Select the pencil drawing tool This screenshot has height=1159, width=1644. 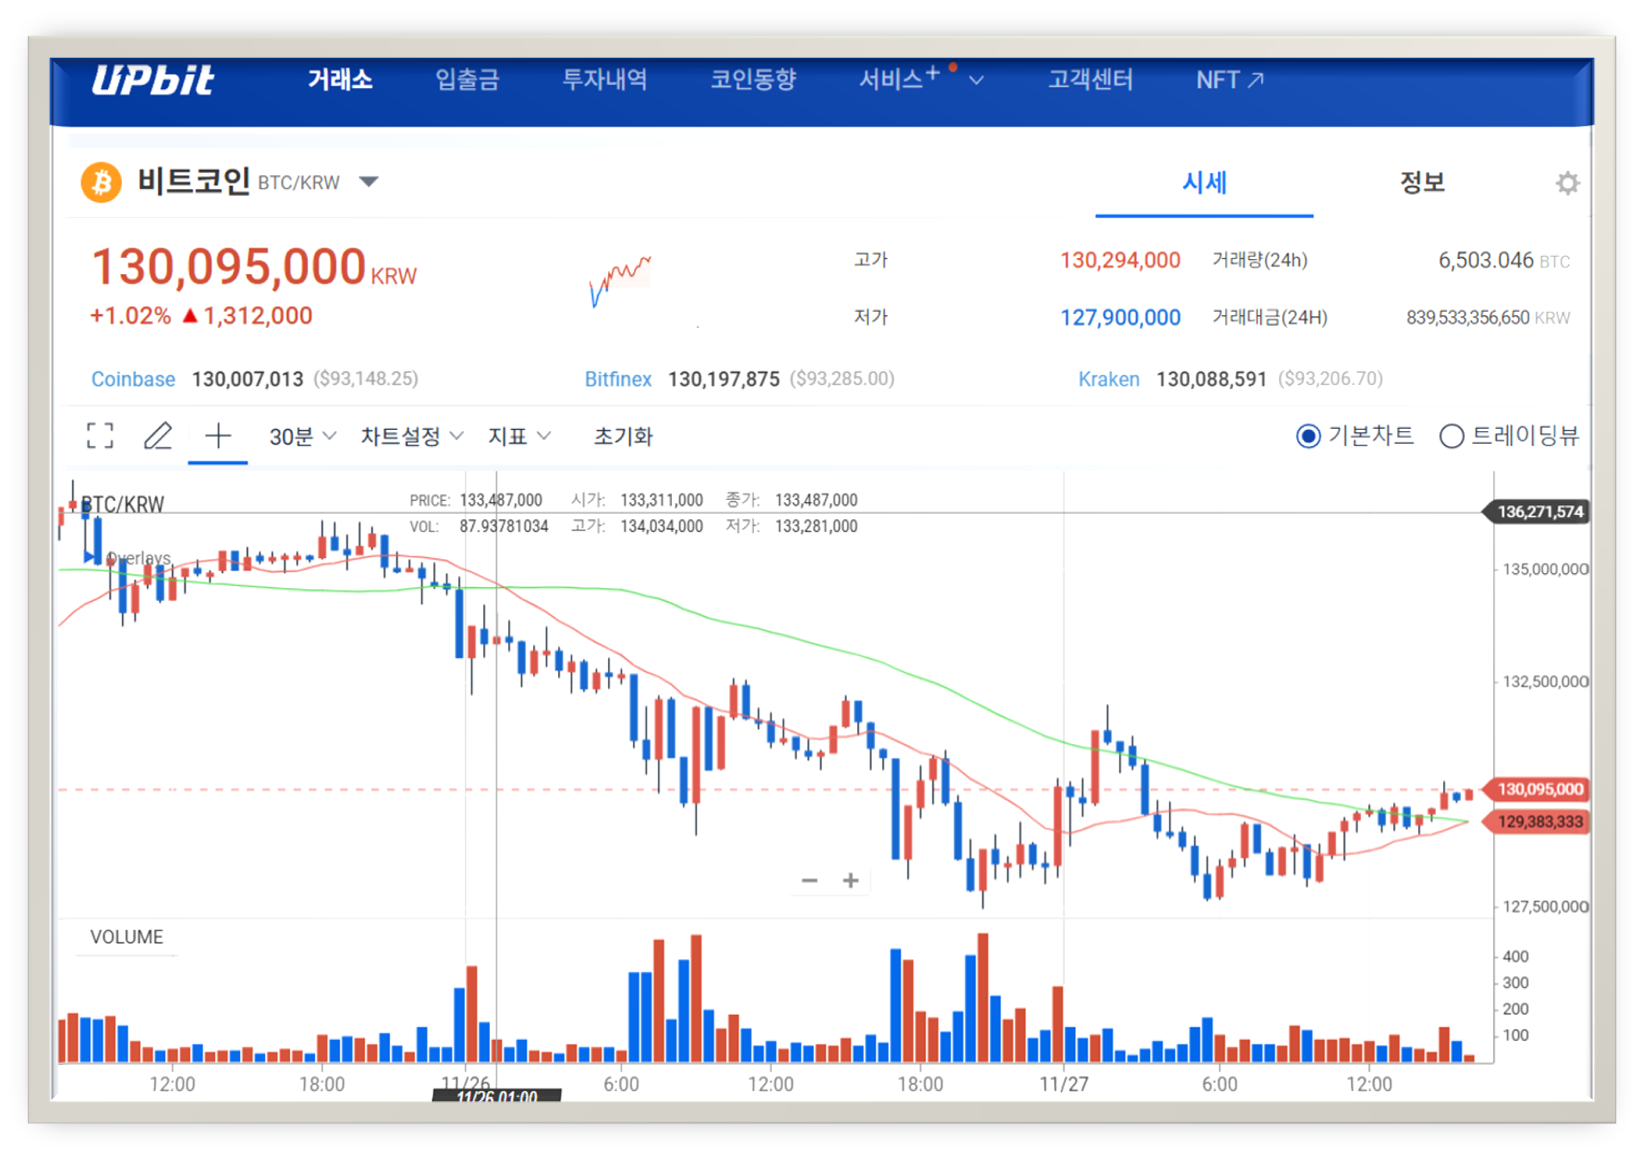click(x=158, y=436)
